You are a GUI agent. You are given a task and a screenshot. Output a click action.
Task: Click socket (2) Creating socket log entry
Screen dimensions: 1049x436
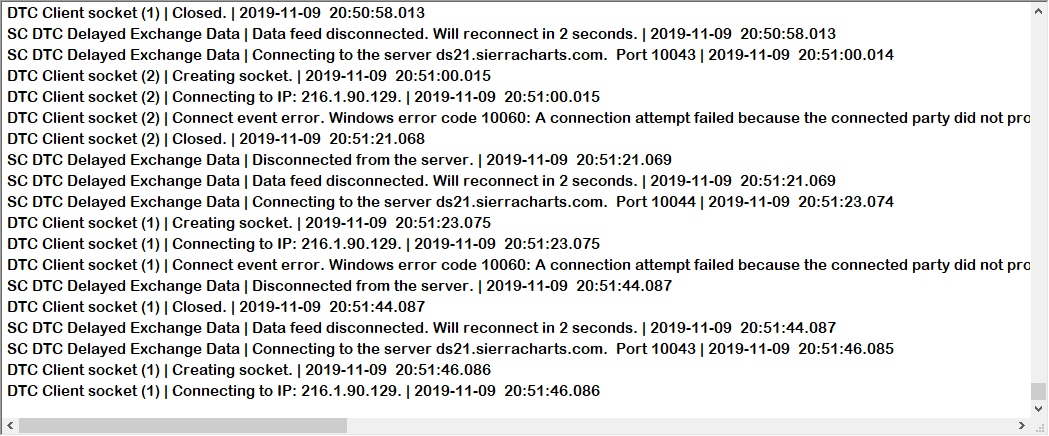pos(249,76)
